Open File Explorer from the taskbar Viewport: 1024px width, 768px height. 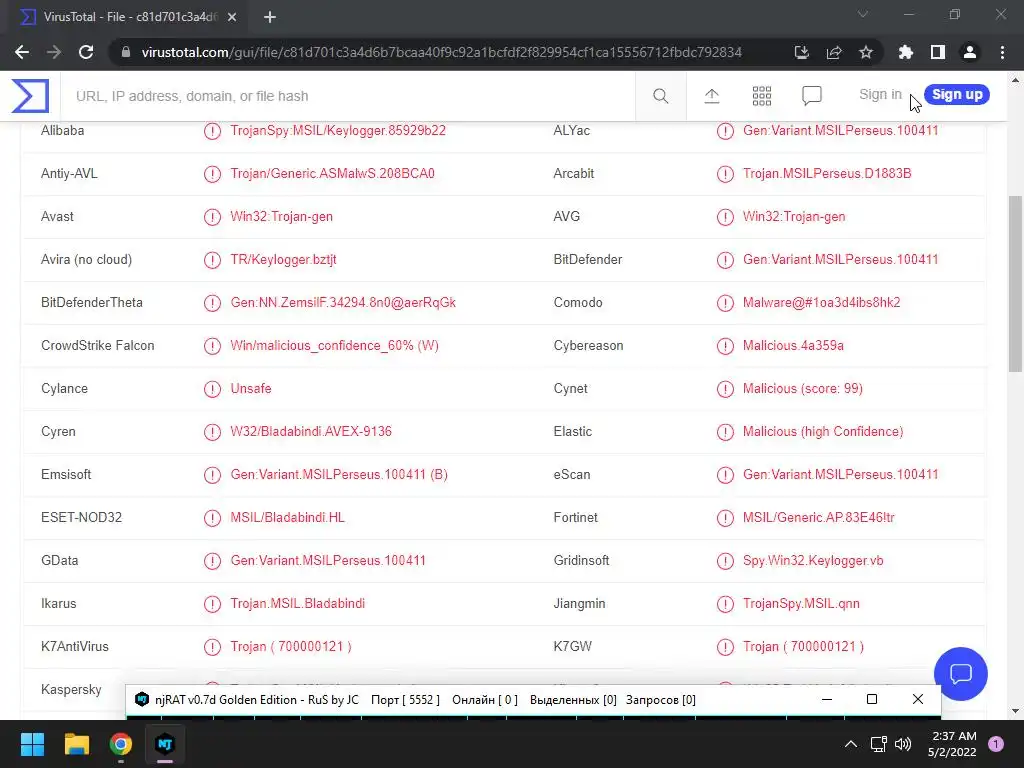(76, 744)
